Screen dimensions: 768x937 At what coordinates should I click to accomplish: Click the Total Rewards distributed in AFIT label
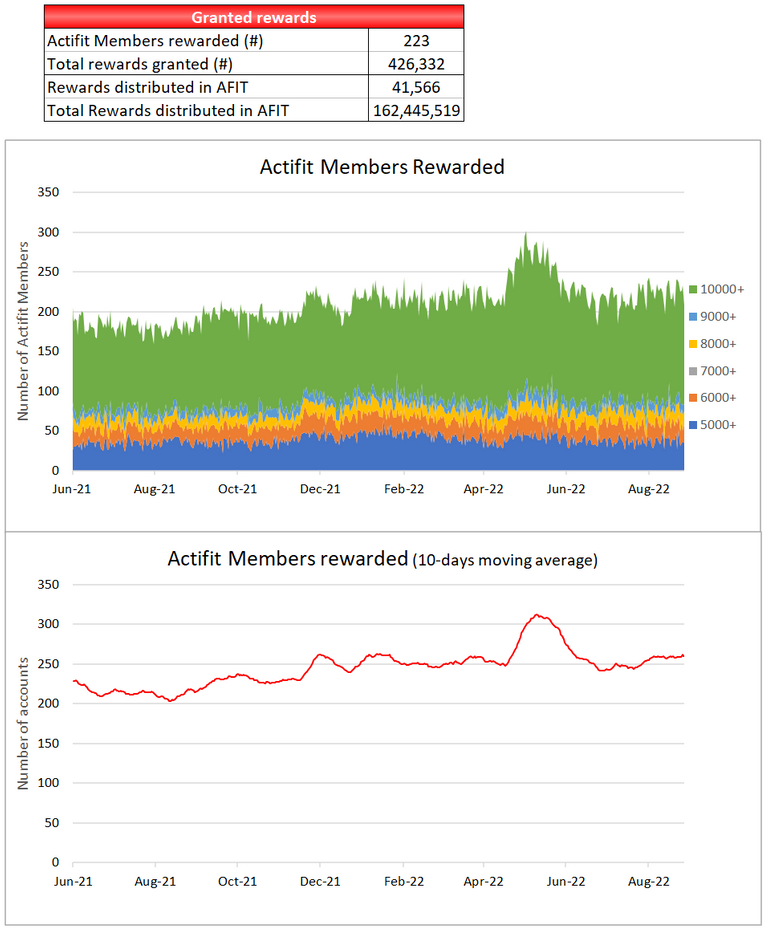pos(167,111)
